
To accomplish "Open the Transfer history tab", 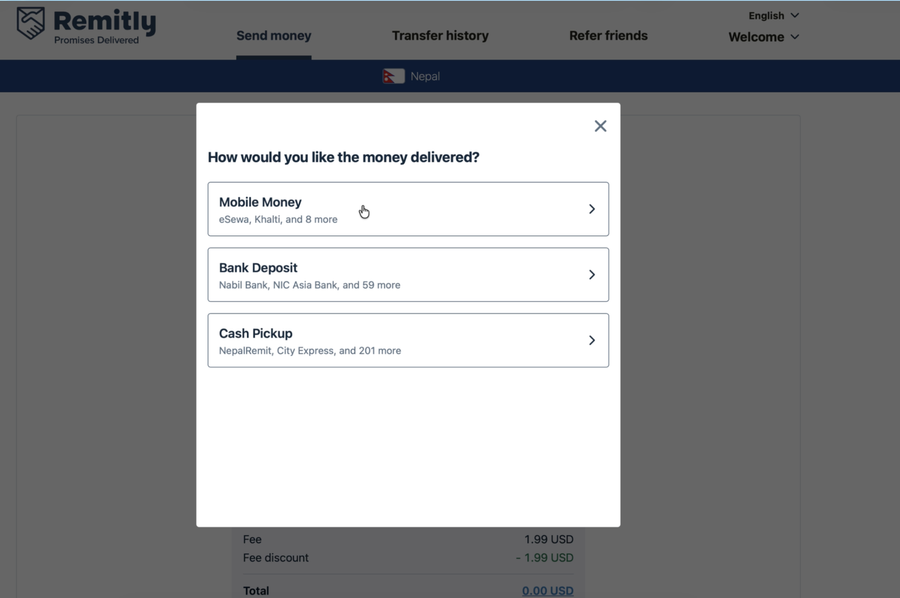I will tap(440, 36).
